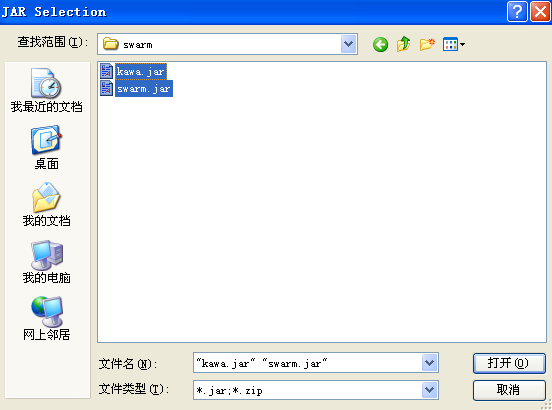Open My Documents (我的文档)
Screen dimensions: 552x410
tap(46, 205)
